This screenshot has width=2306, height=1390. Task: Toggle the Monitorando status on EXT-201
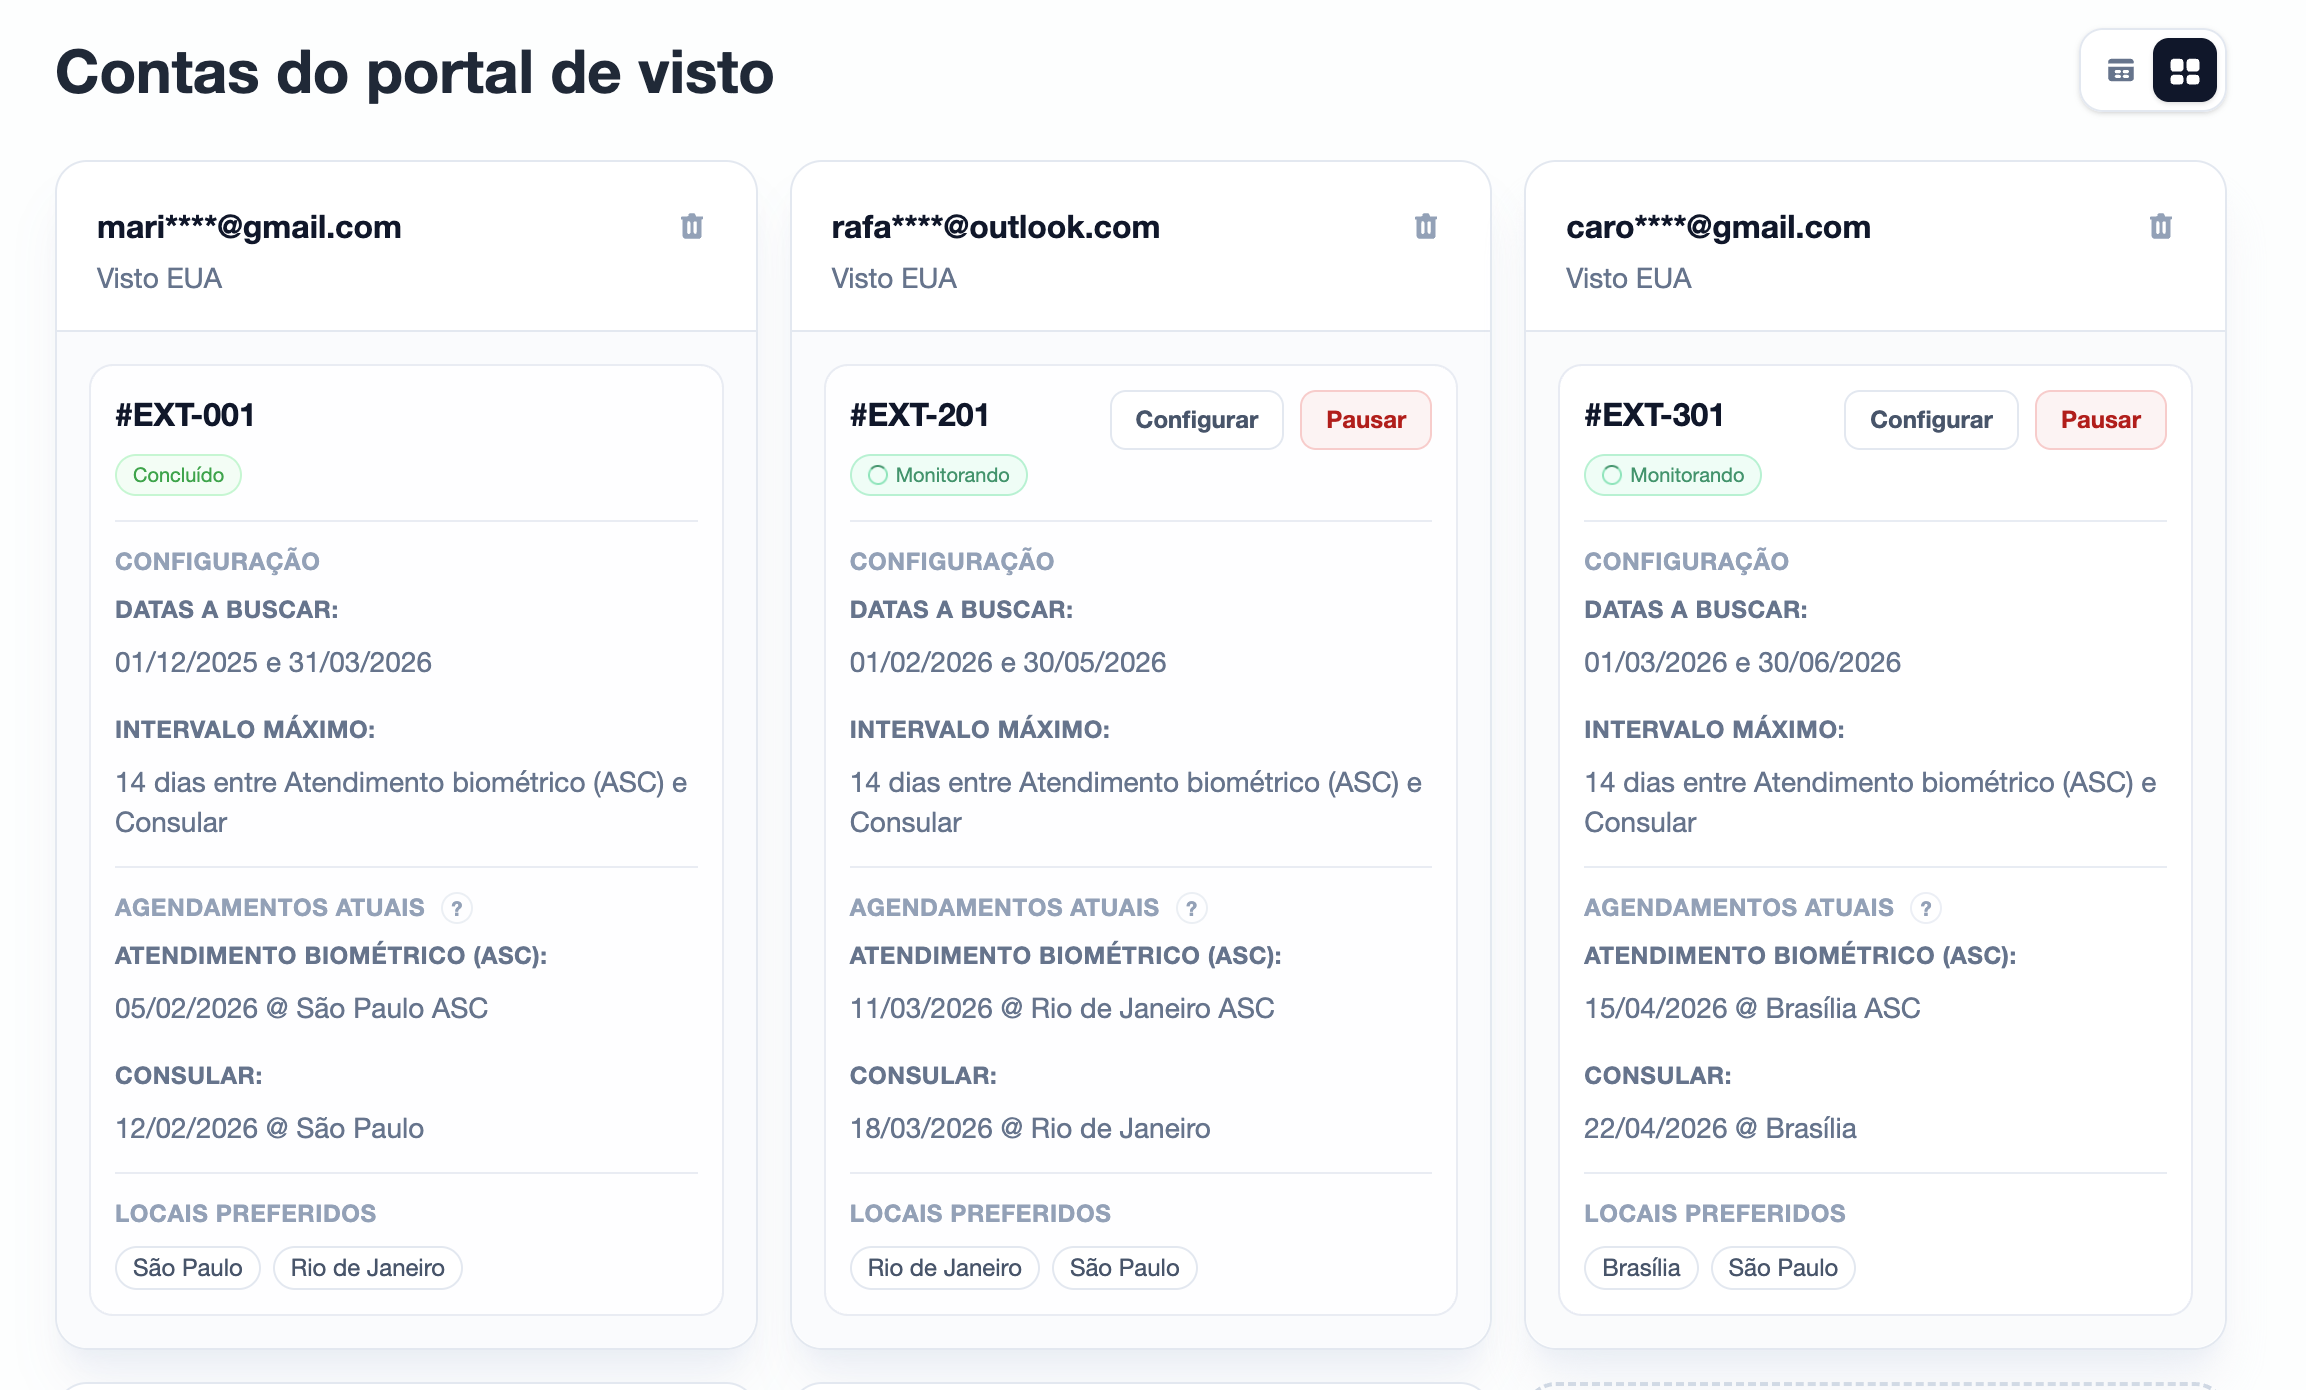point(938,474)
